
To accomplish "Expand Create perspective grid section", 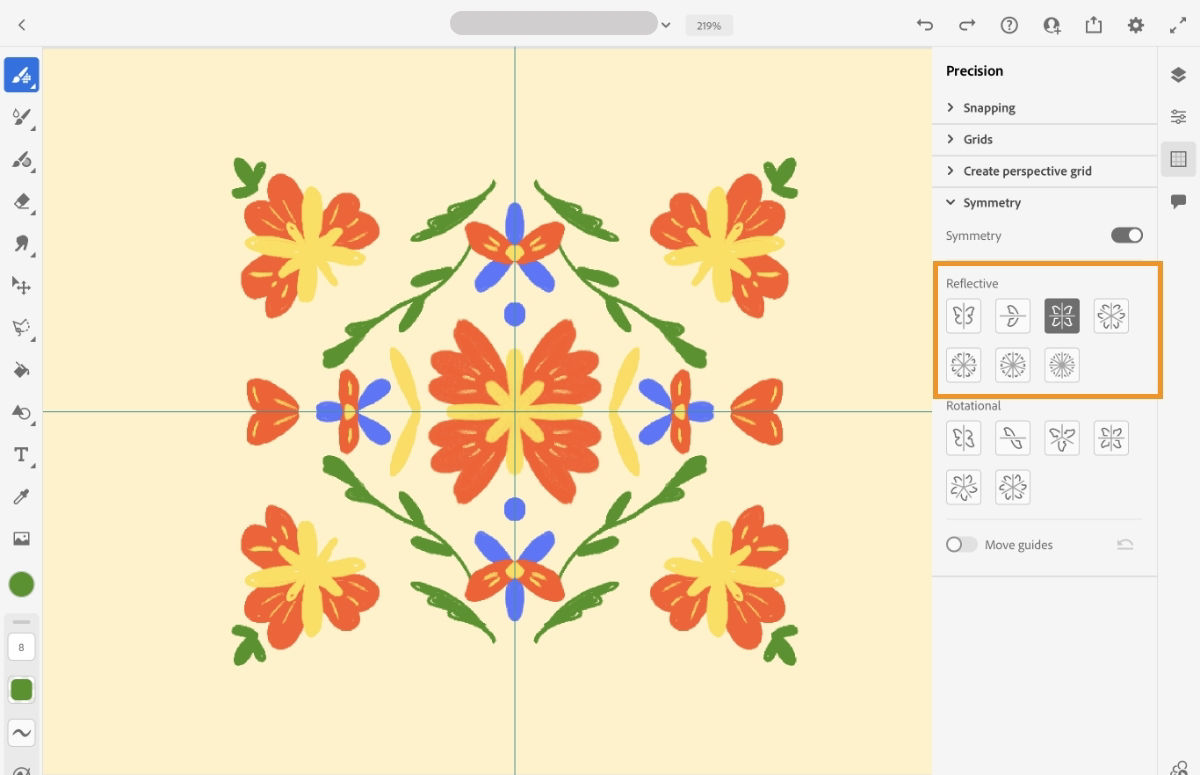I will [x=1027, y=171].
